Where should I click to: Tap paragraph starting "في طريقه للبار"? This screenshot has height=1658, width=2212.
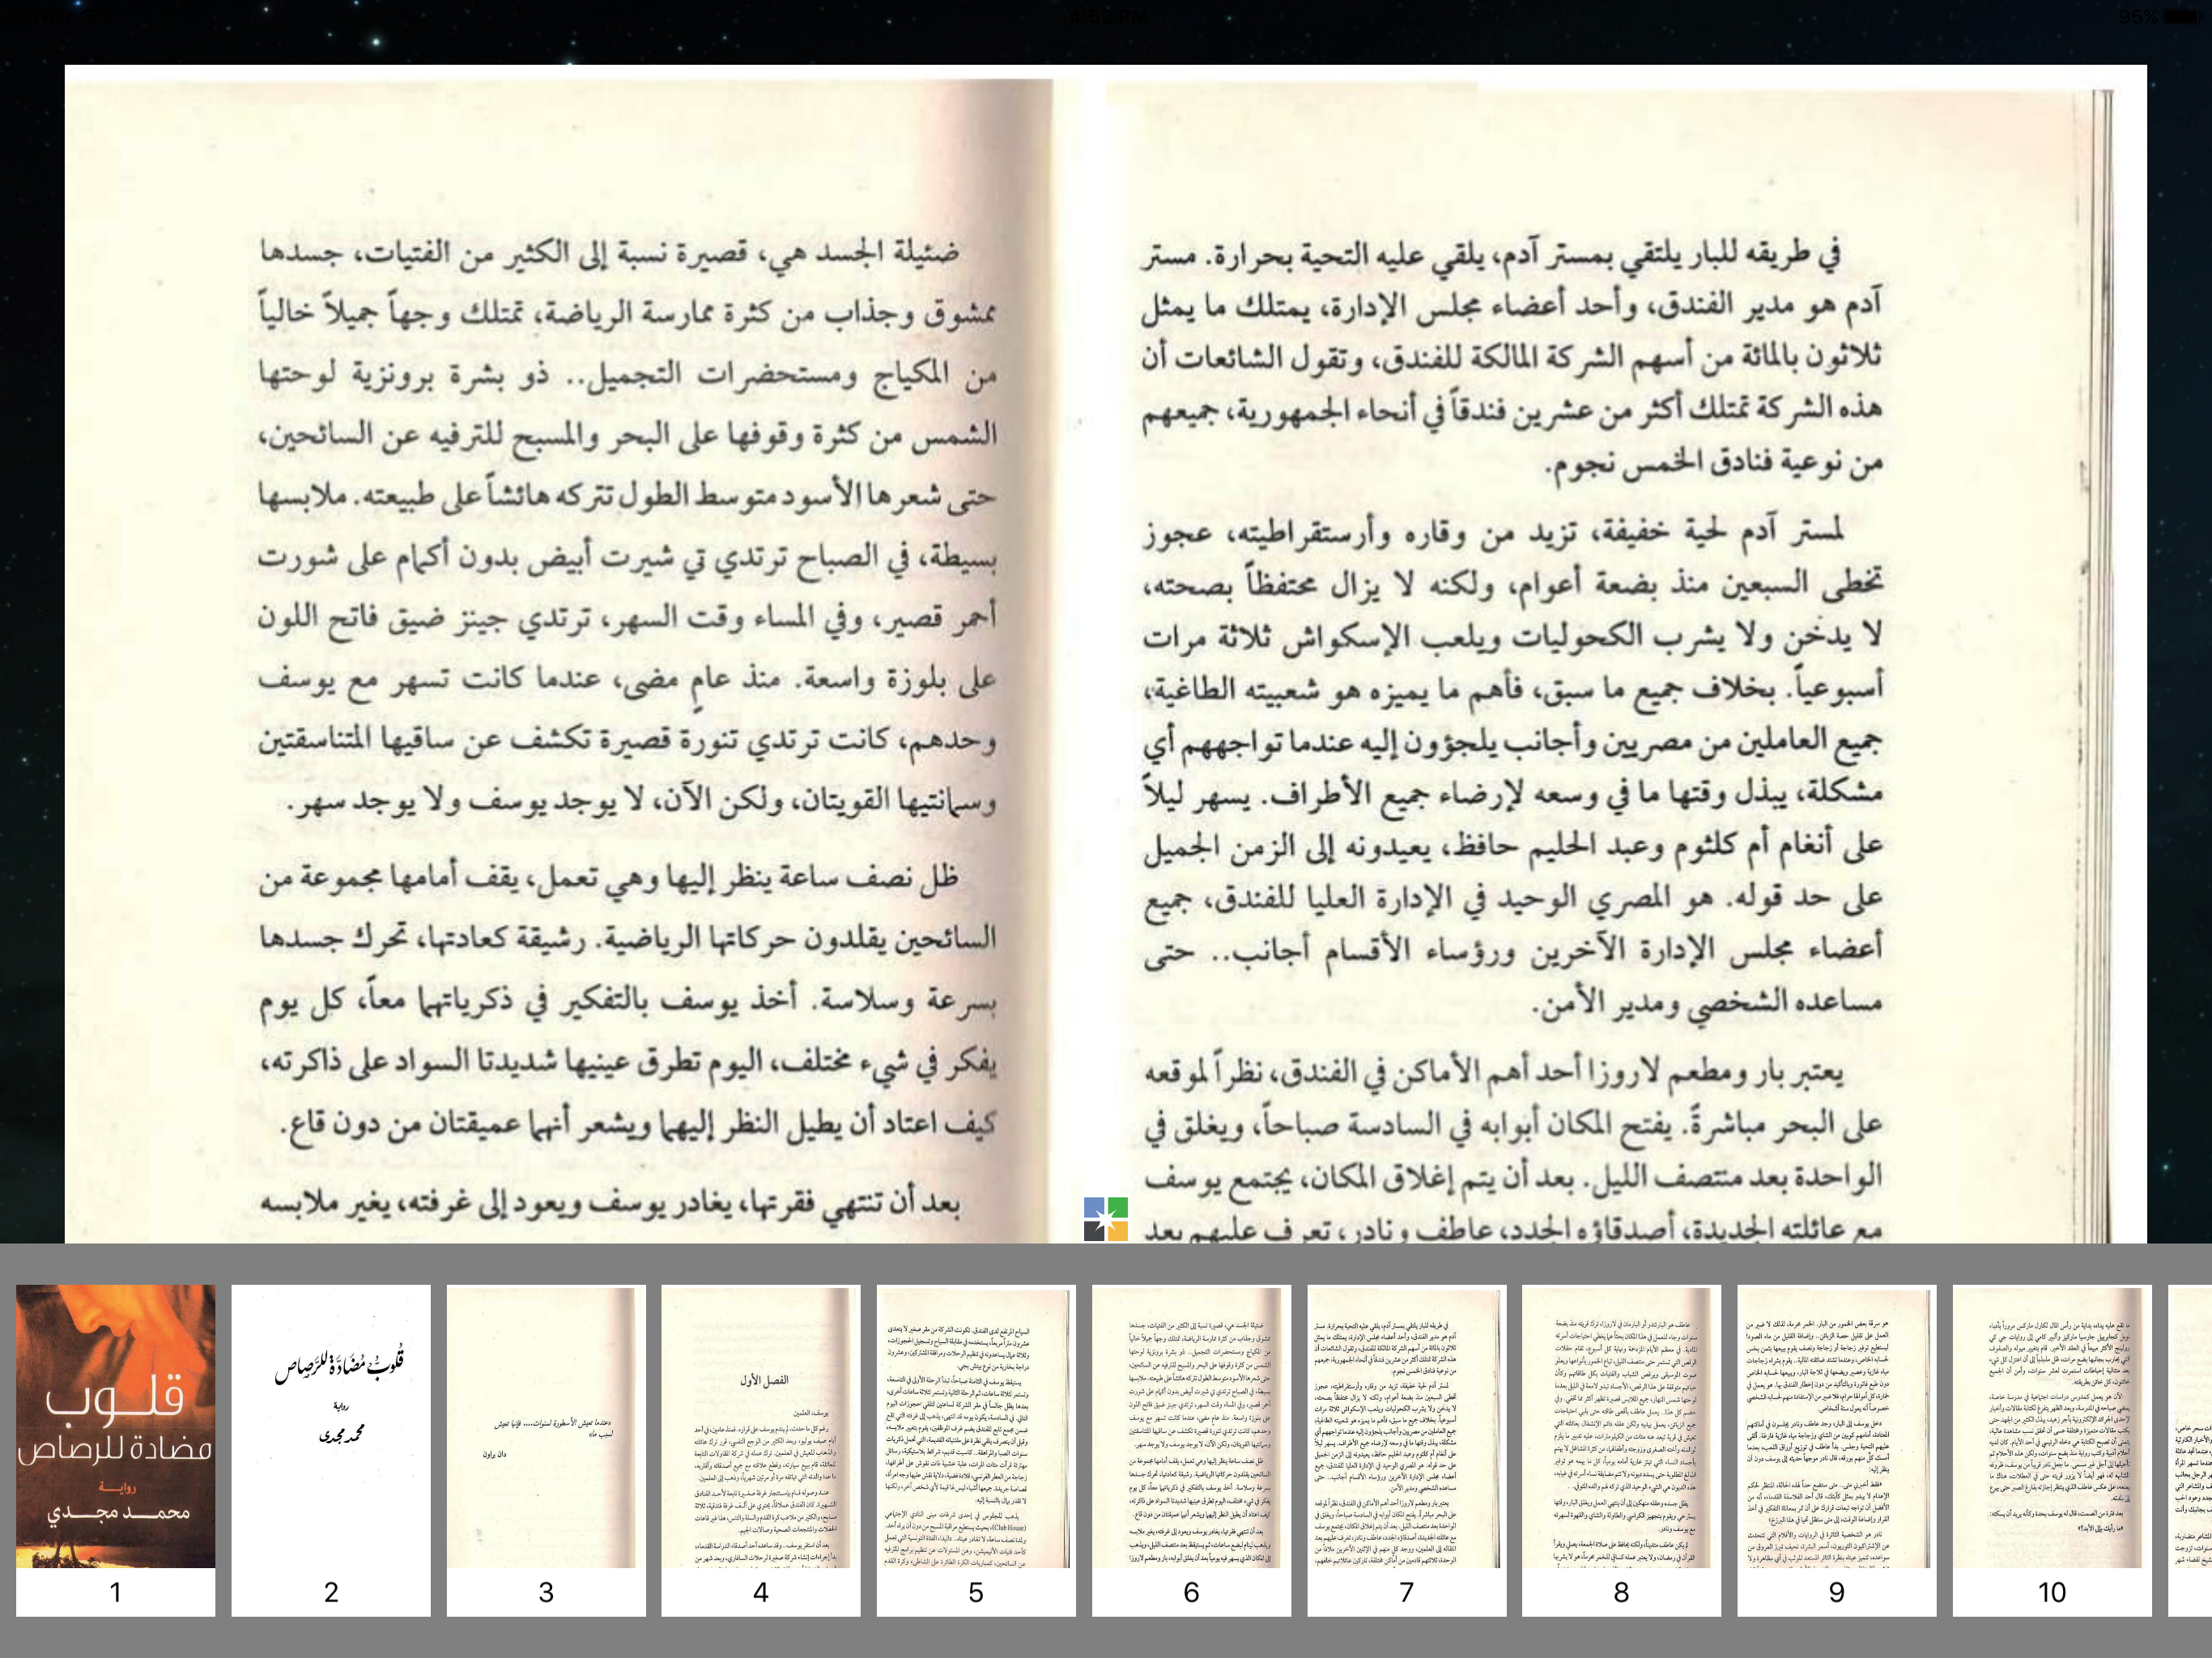[1512, 360]
